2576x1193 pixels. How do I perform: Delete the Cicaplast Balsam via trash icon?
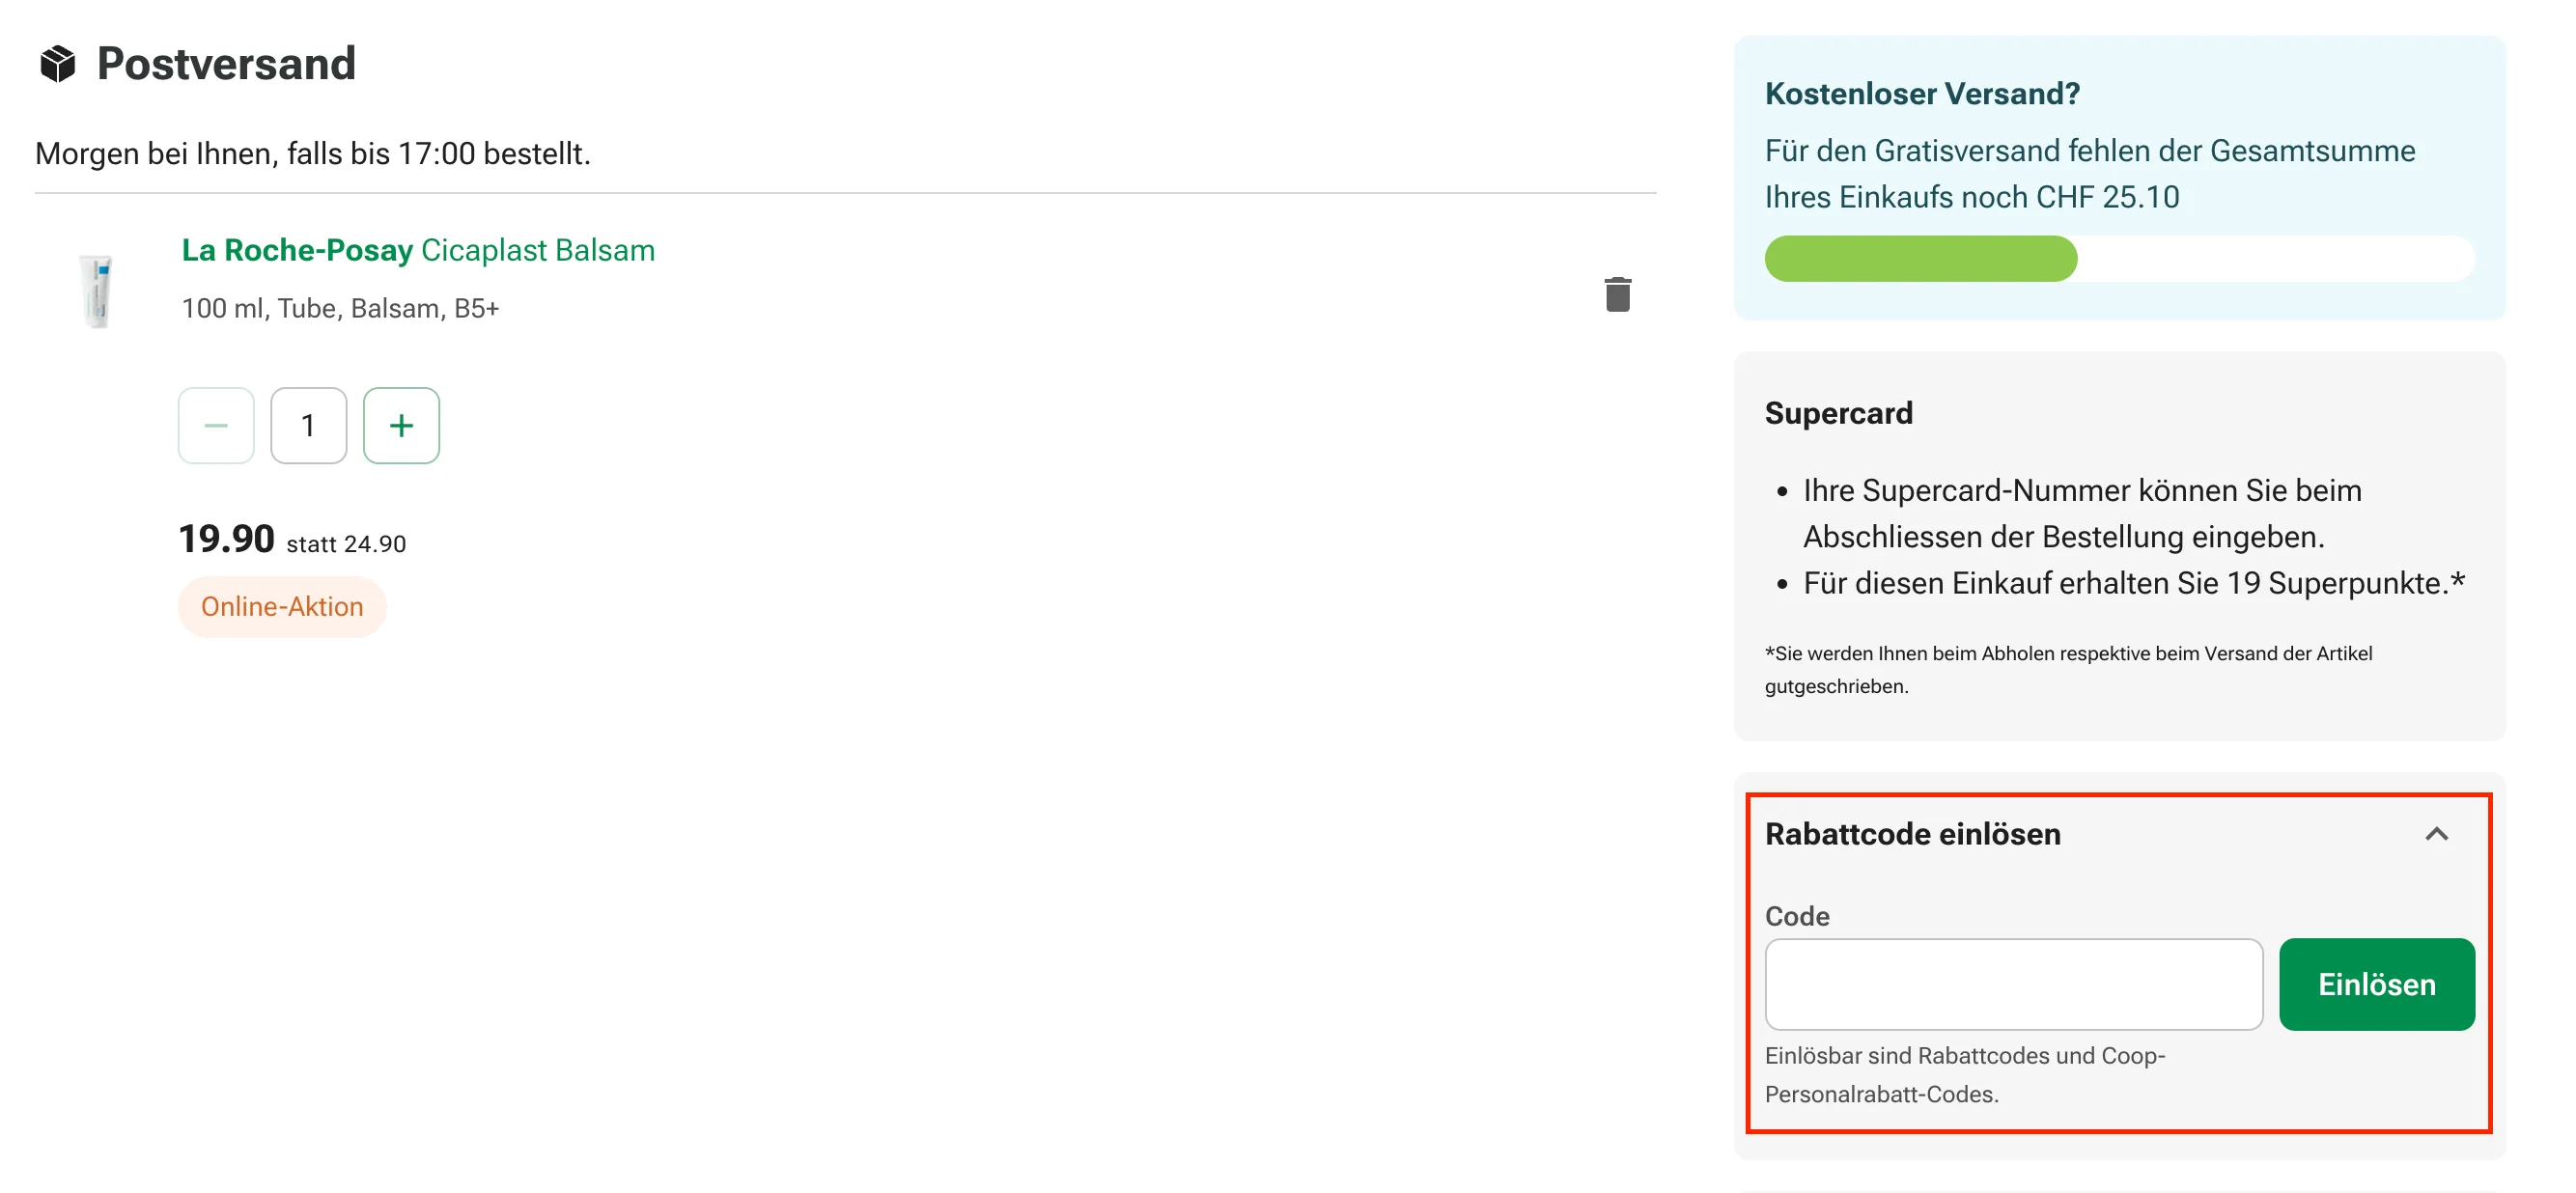point(1618,295)
